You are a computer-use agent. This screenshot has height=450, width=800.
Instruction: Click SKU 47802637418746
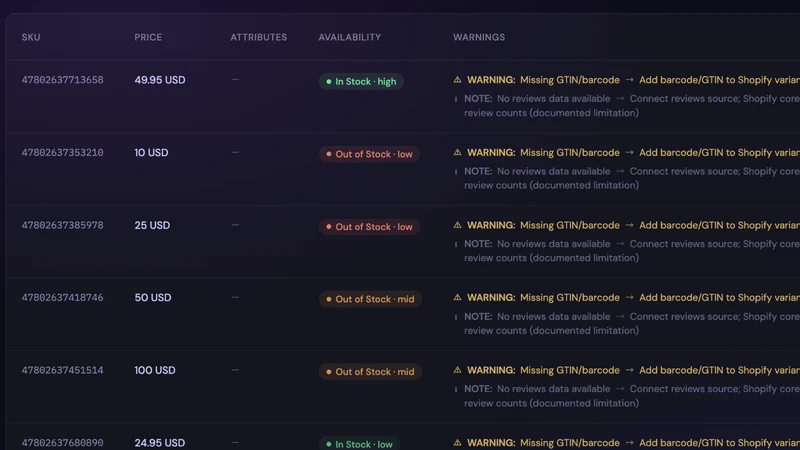click(62, 297)
